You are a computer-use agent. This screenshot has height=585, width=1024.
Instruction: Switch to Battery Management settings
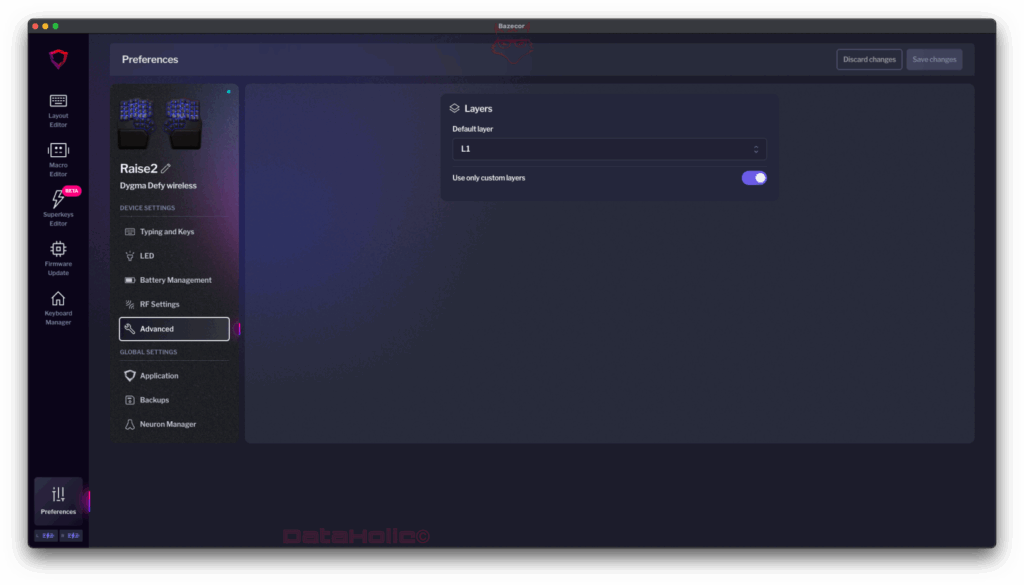(x=175, y=280)
